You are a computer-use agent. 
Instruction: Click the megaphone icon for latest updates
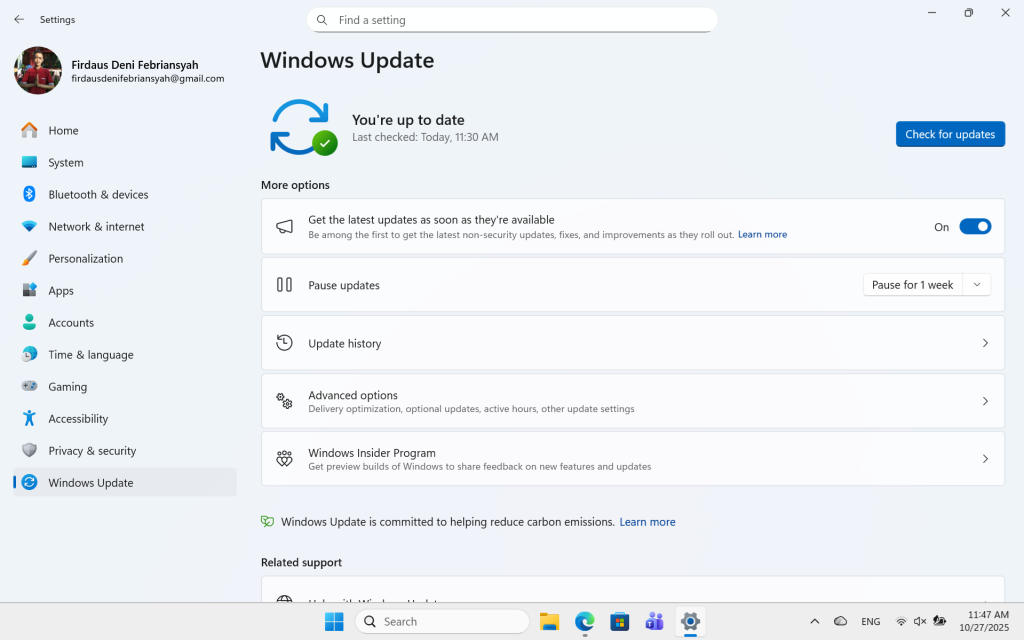[x=284, y=227]
